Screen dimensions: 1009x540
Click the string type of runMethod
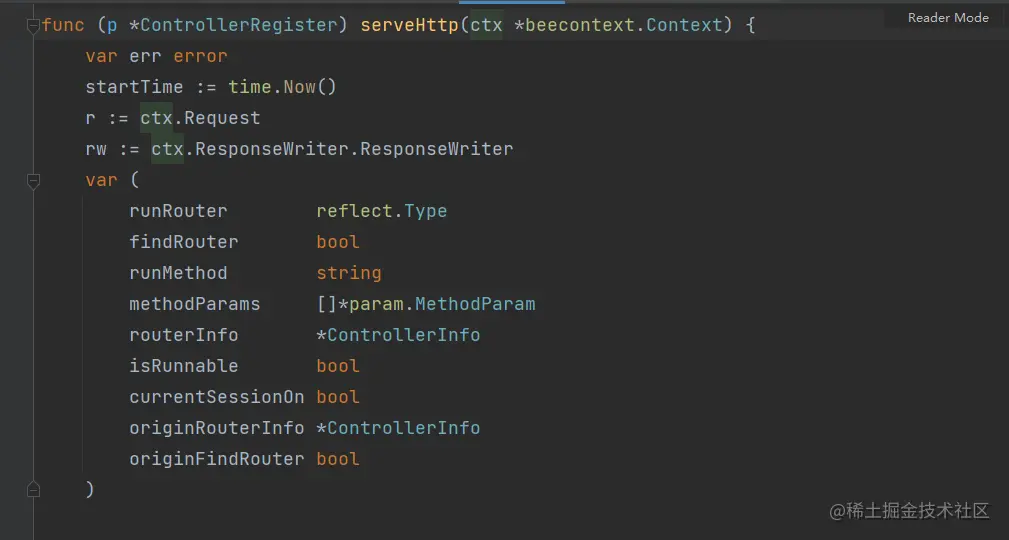349,273
